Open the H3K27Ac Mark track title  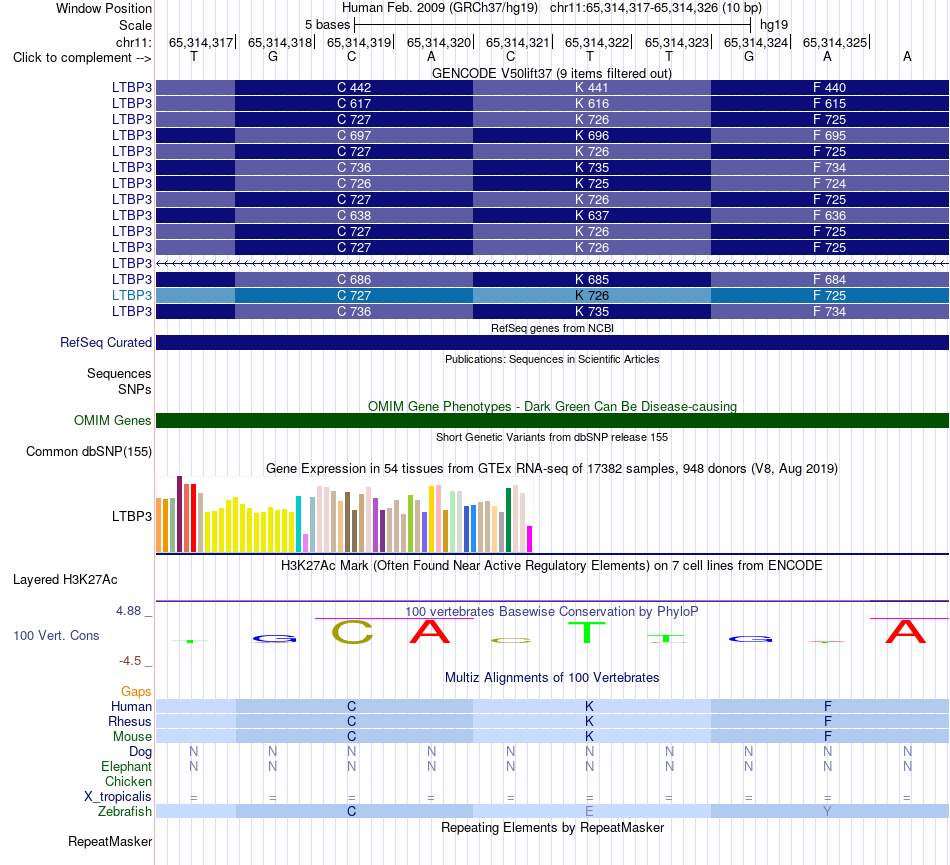click(x=552, y=566)
